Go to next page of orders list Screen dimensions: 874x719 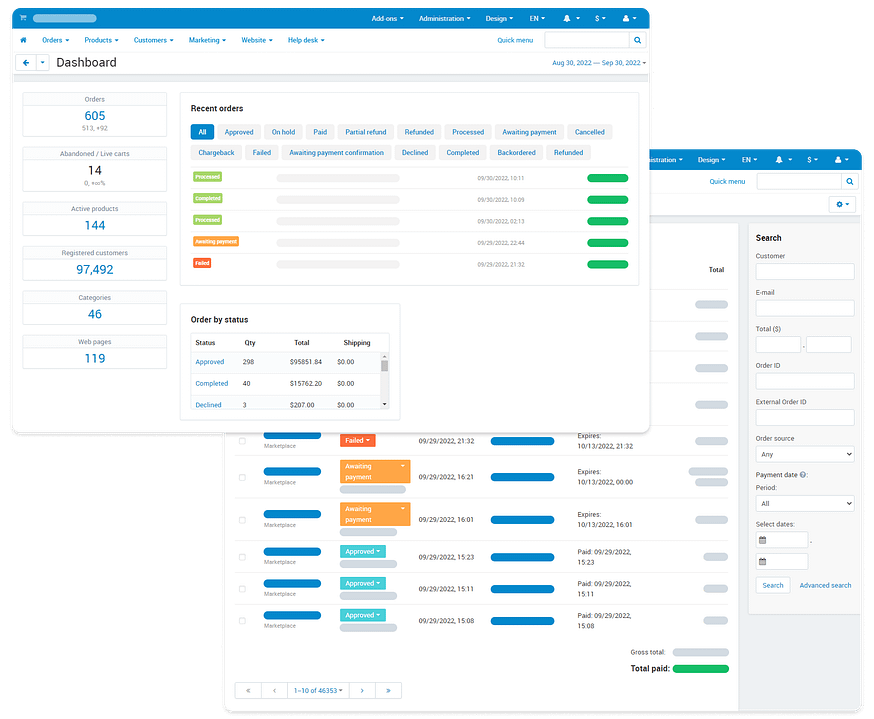pyautogui.click(x=362, y=690)
